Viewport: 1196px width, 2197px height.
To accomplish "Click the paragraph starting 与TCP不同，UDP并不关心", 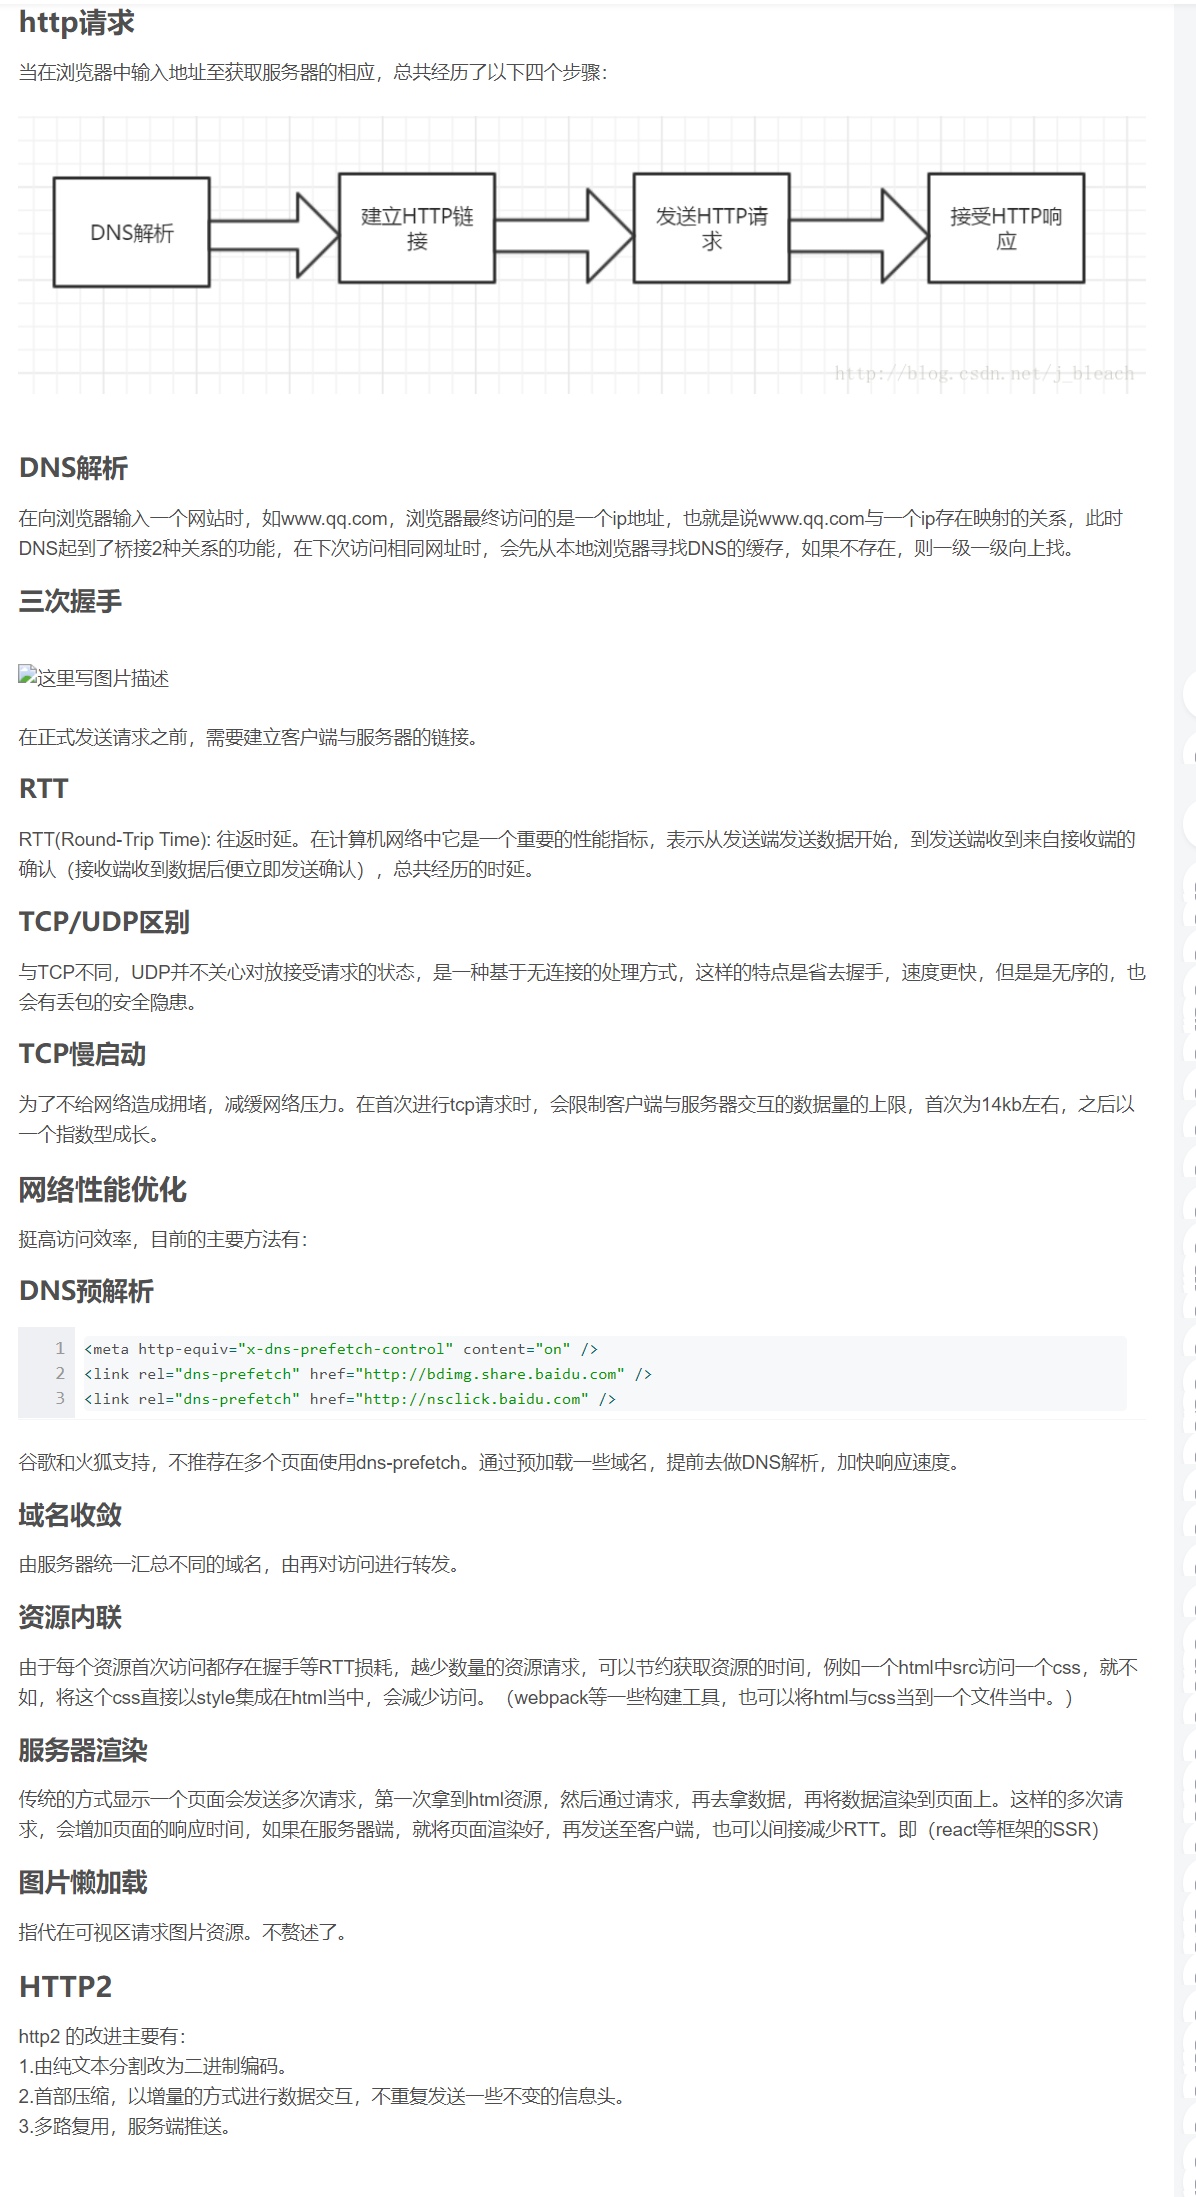I will pos(582,987).
